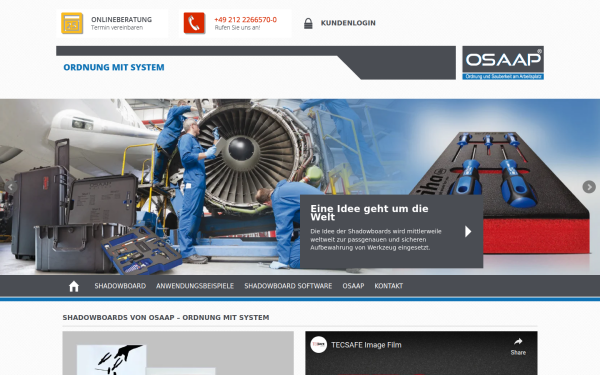Click the 'Rufen Sie uns an!' text

[237, 28]
